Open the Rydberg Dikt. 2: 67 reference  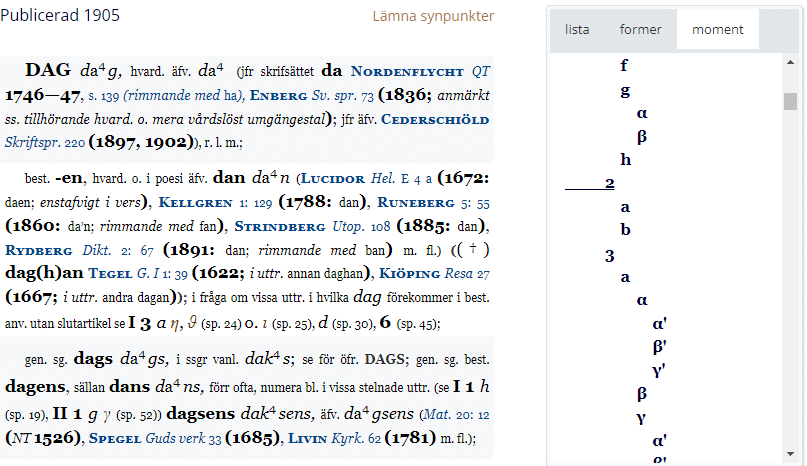(x=79, y=250)
